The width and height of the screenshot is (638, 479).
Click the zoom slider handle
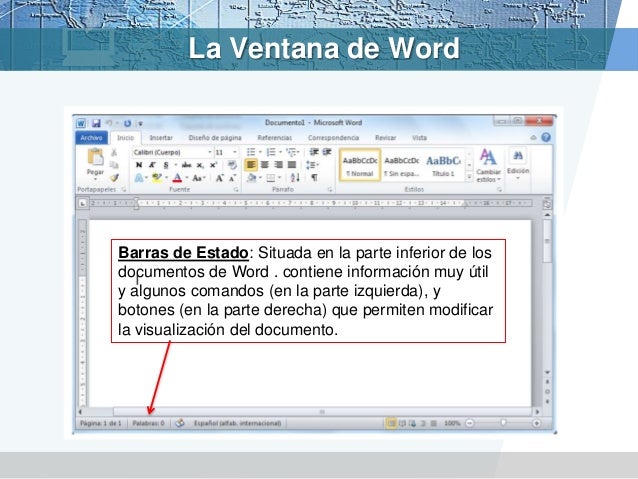point(503,423)
